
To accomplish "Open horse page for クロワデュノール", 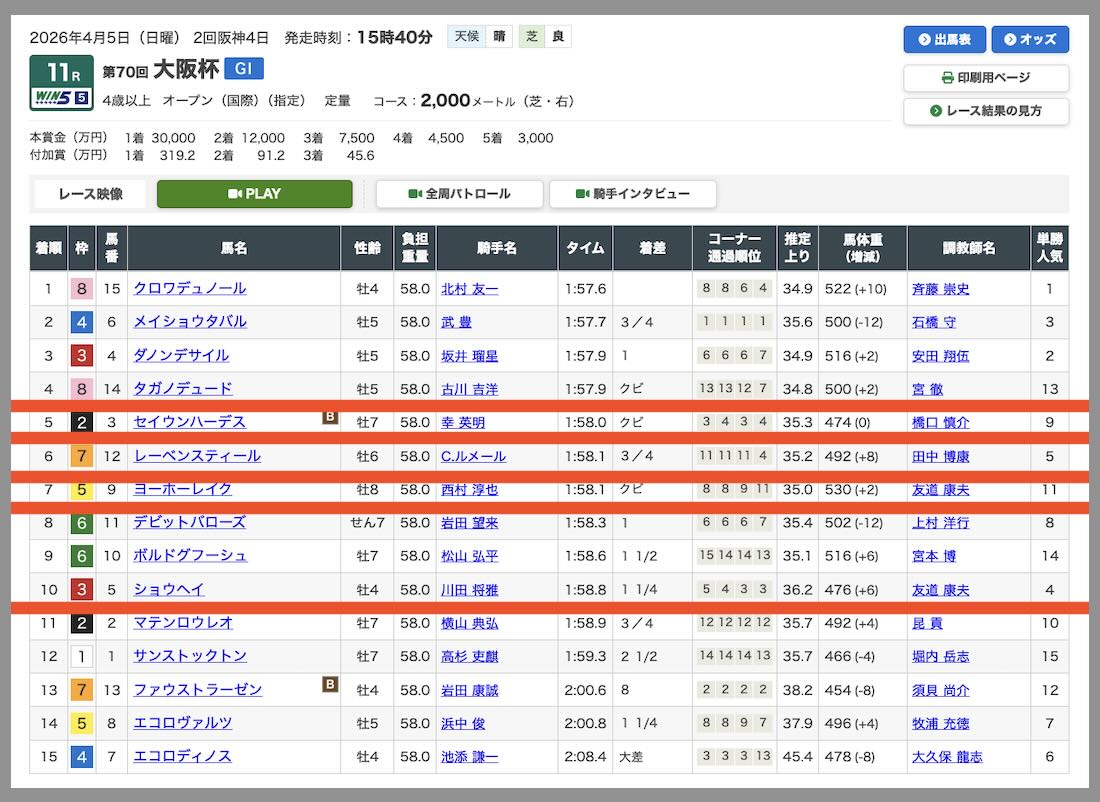I will pos(190,289).
